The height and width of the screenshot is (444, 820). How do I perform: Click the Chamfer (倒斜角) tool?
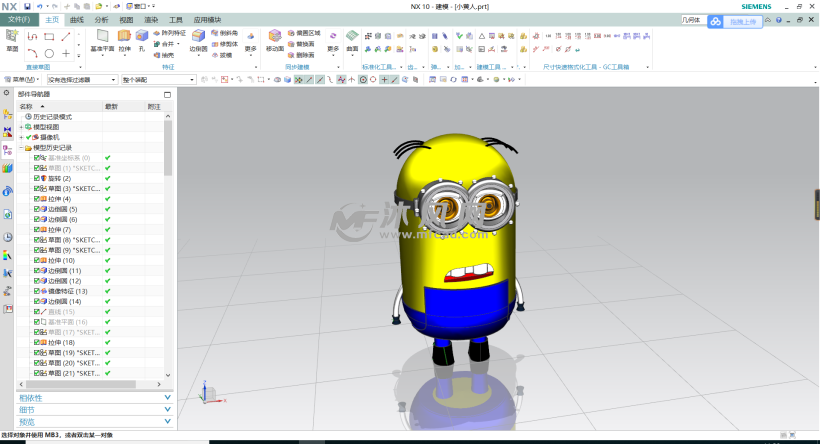point(225,33)
